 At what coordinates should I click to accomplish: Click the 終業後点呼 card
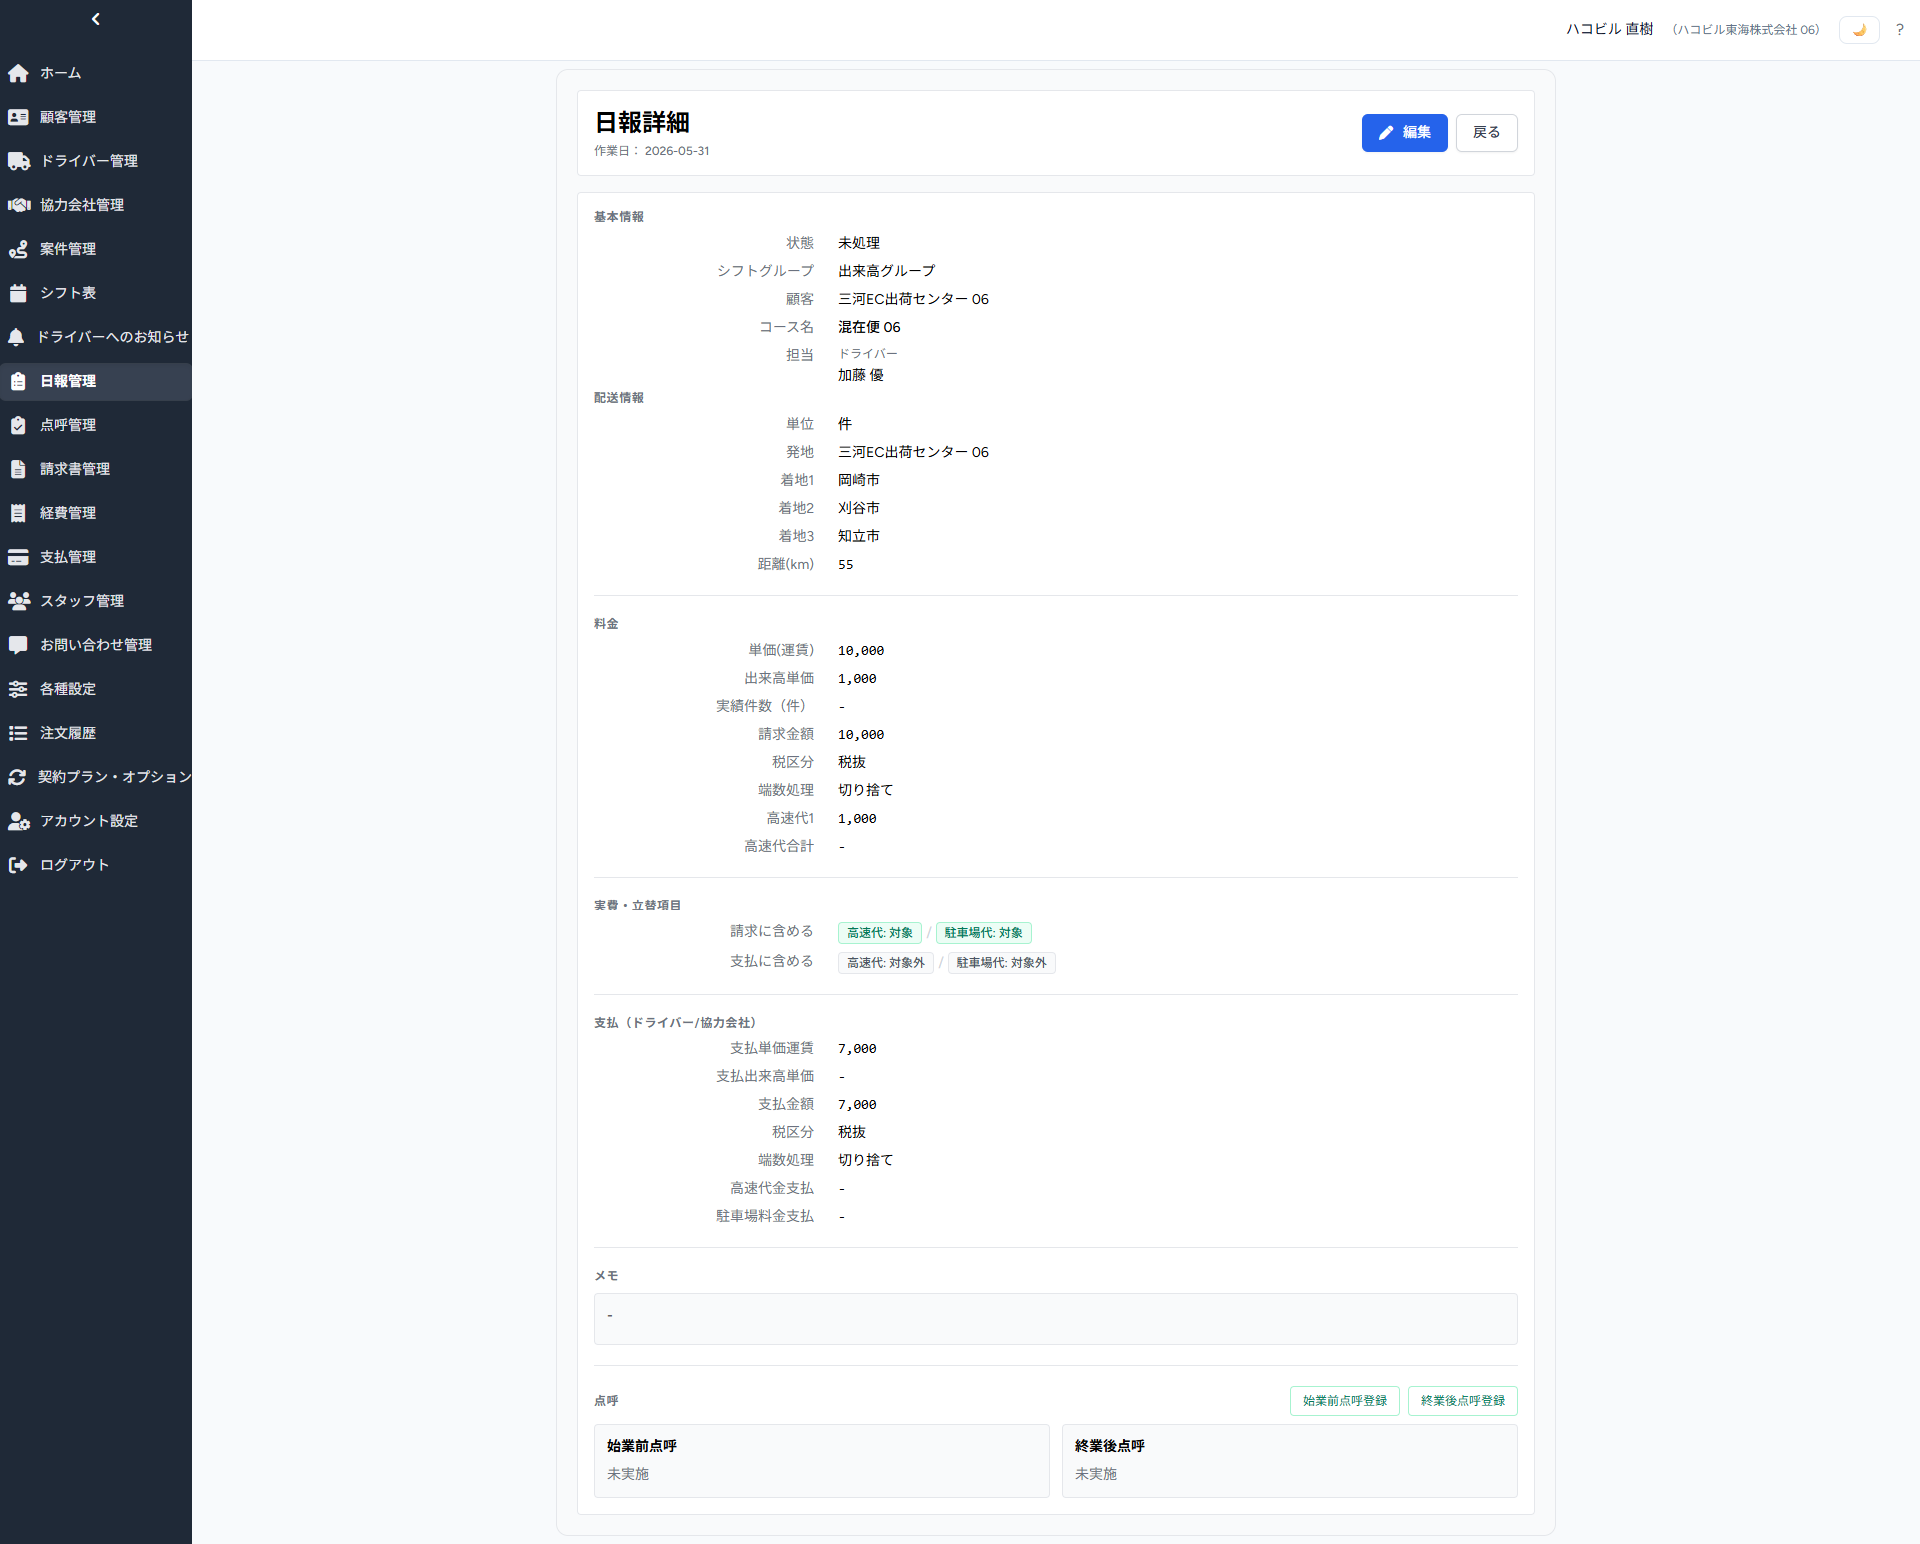pos(1290,1461)
